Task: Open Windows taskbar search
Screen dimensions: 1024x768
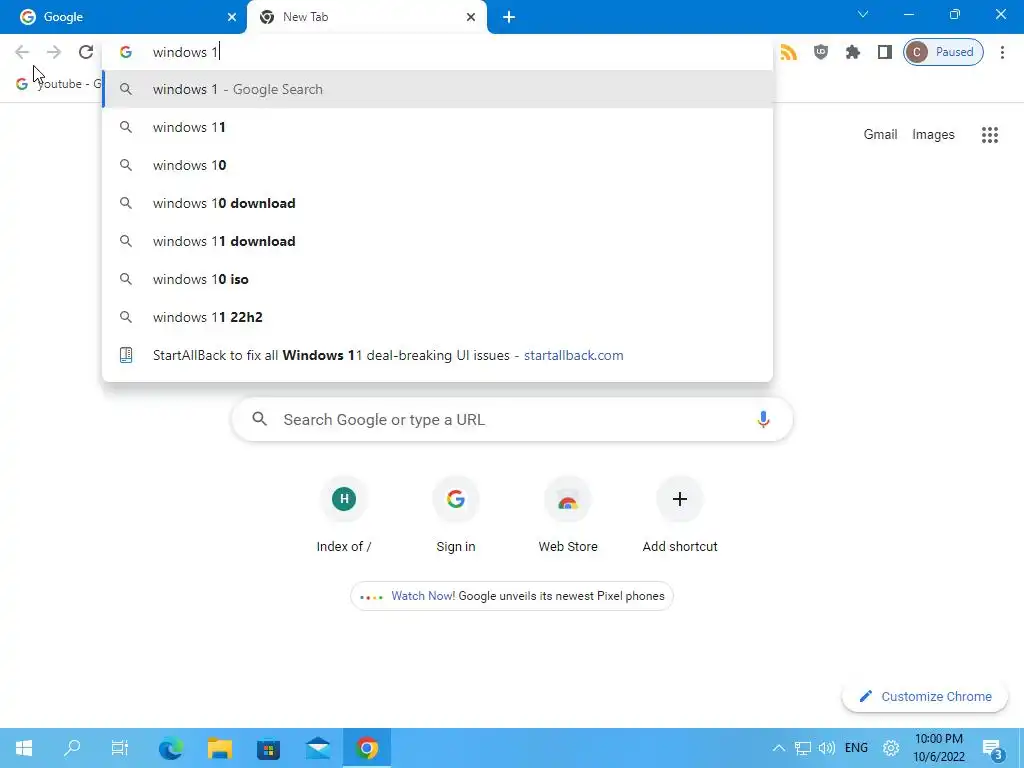Action: pyautogui.click(x=72, y=748)
